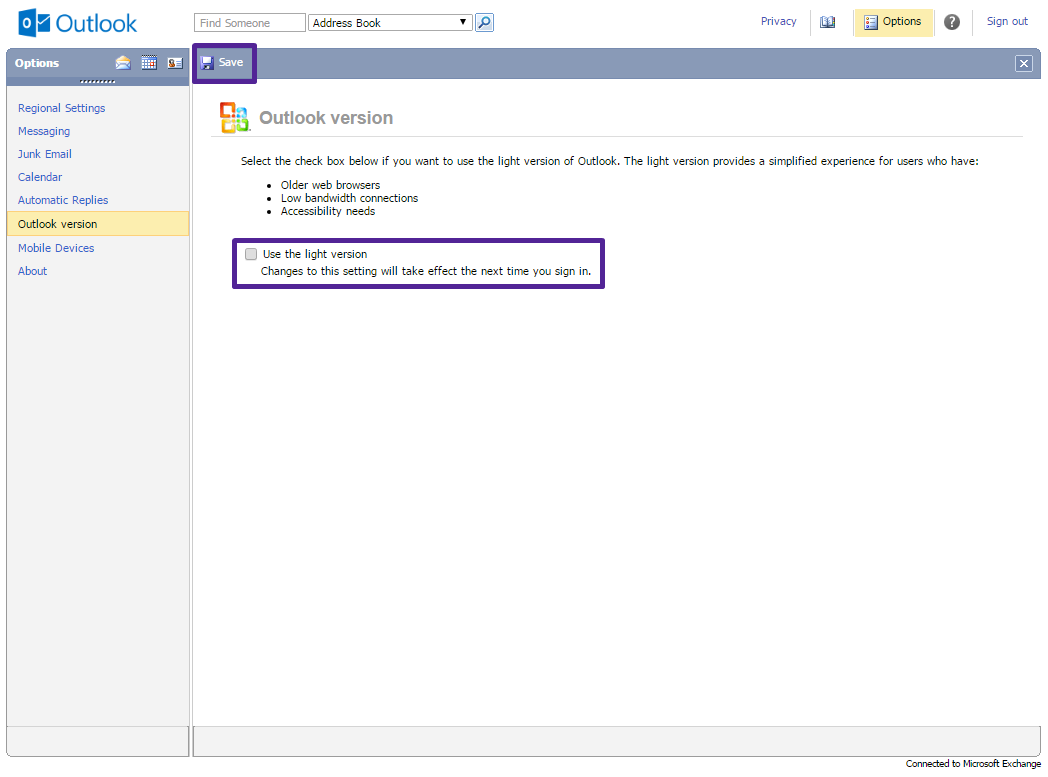Screen dimensions: 1048x777
Task: Enable the Use the light version checkbox
Action: [251, 254]
